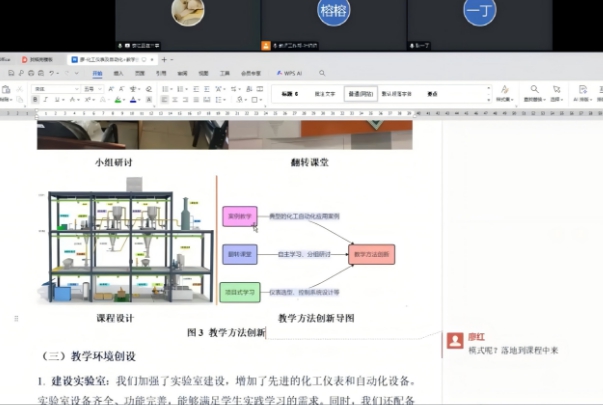Clear formatting with the eraser icon
The image size is (603, 405).
[149, 89]
